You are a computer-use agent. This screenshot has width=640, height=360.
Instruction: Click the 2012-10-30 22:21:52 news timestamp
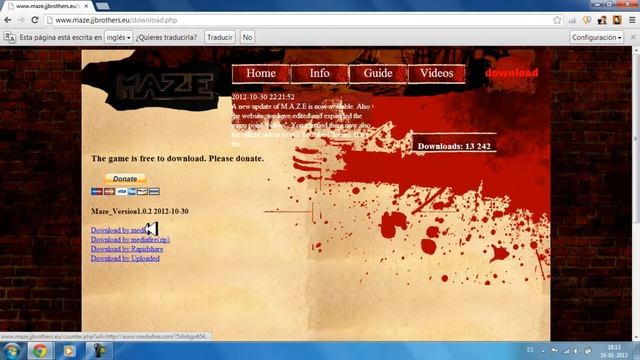[263, 97]
